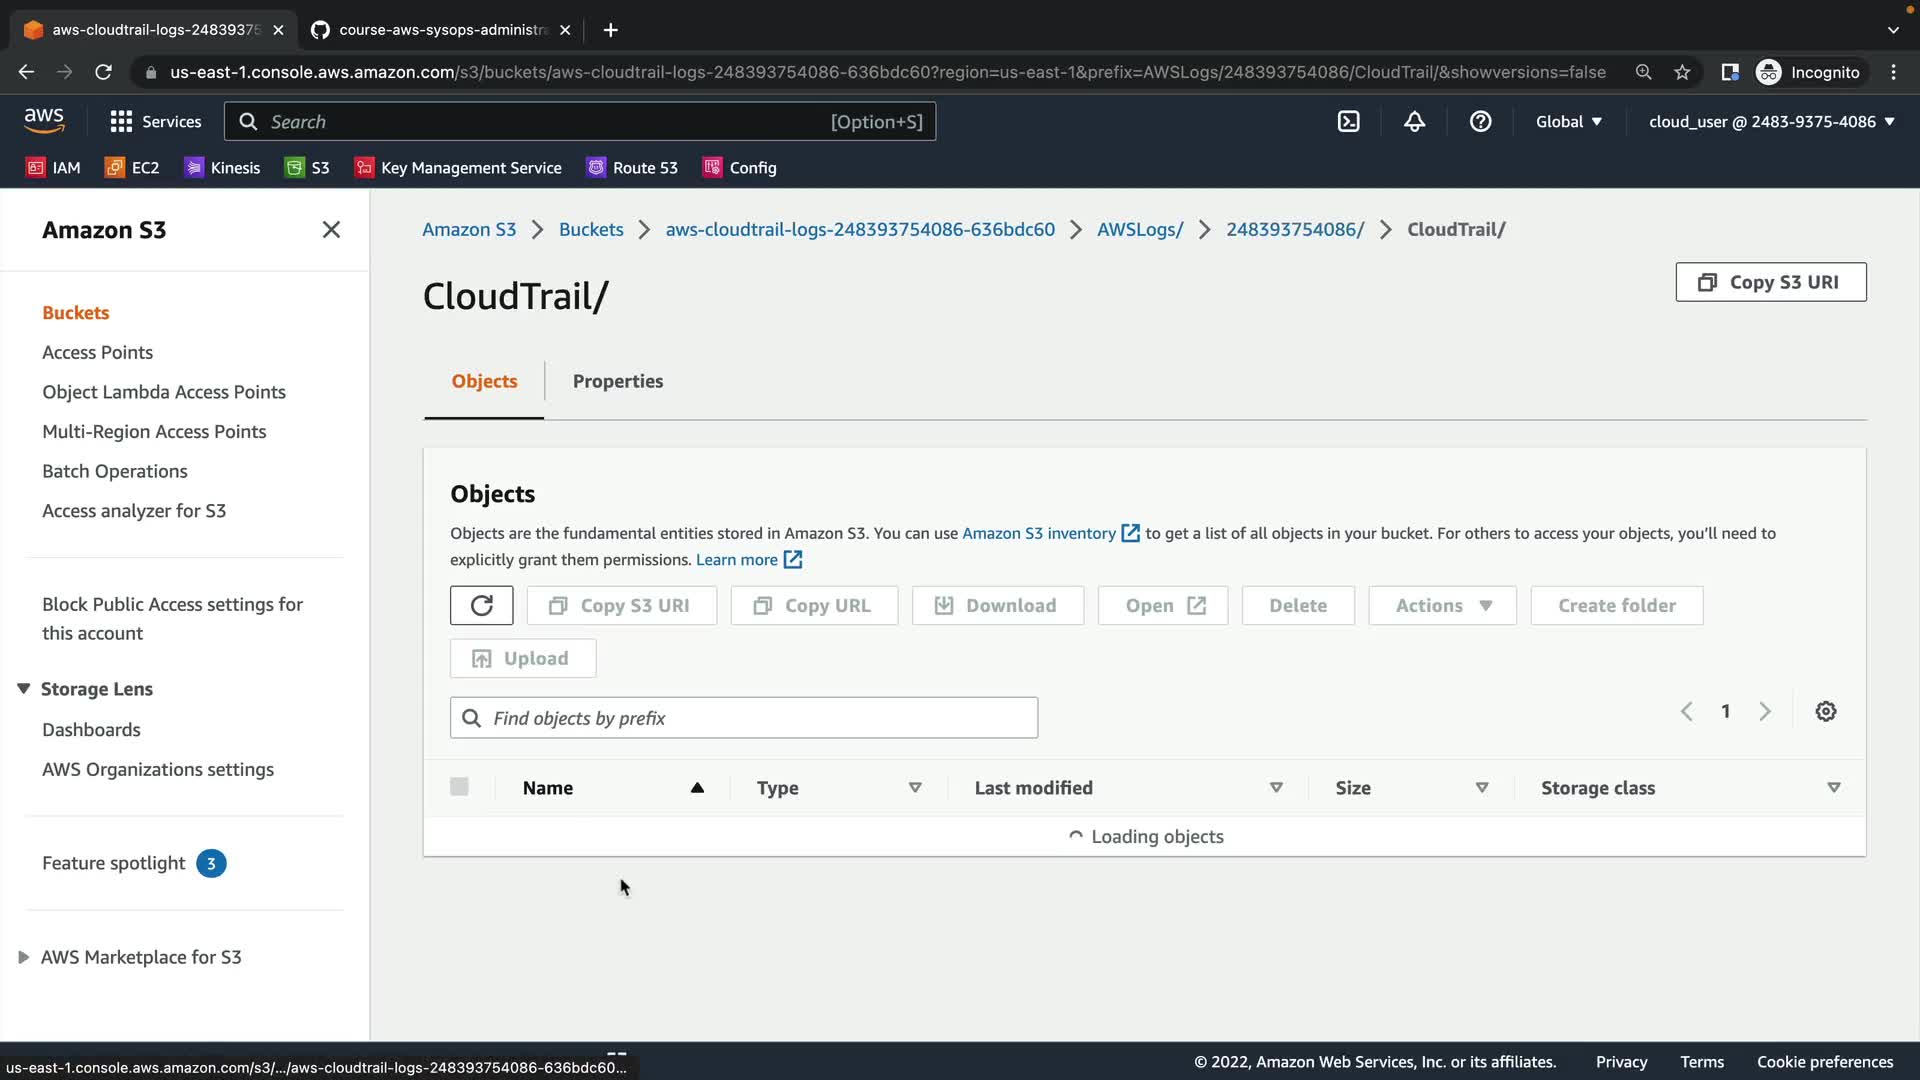Open the cloud_user account dropdown

pos(1771,121)
